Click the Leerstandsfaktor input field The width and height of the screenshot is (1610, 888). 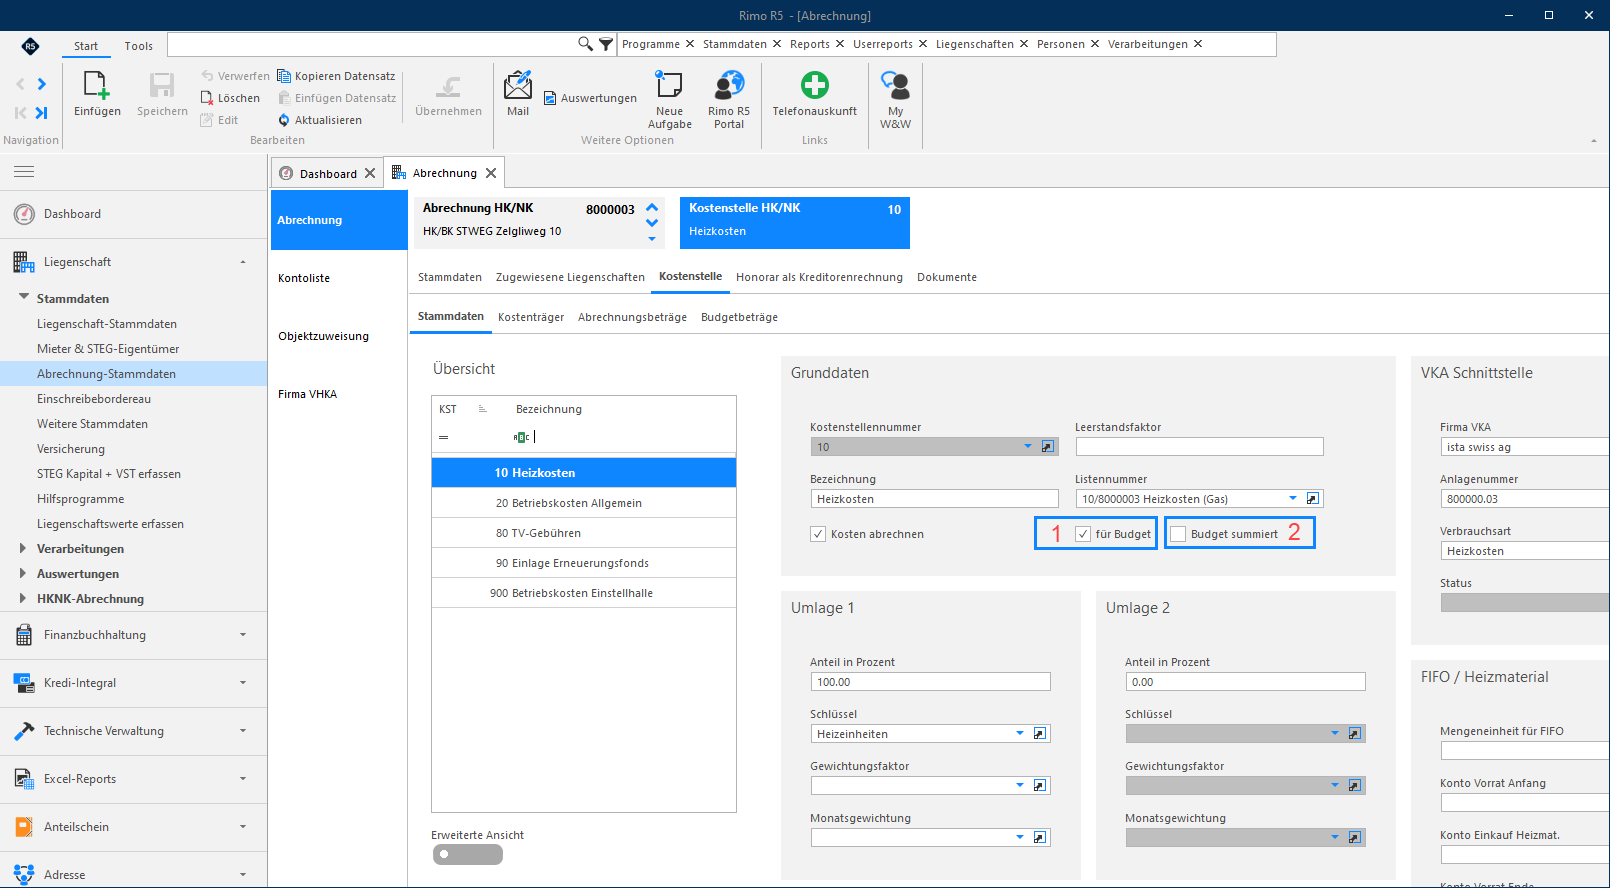point(1199,447)
